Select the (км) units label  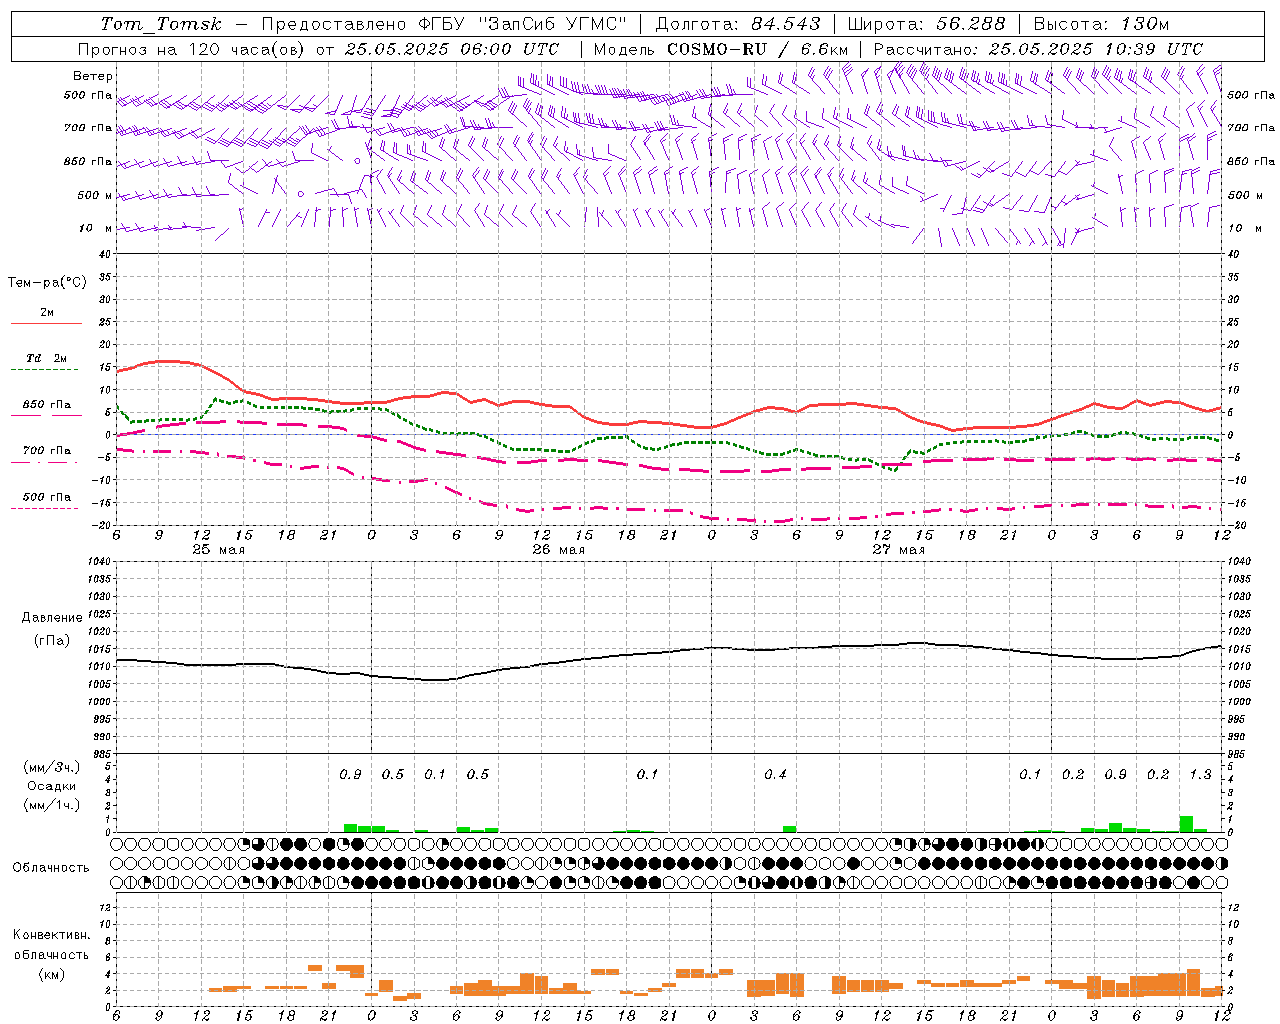coord(52,974)
